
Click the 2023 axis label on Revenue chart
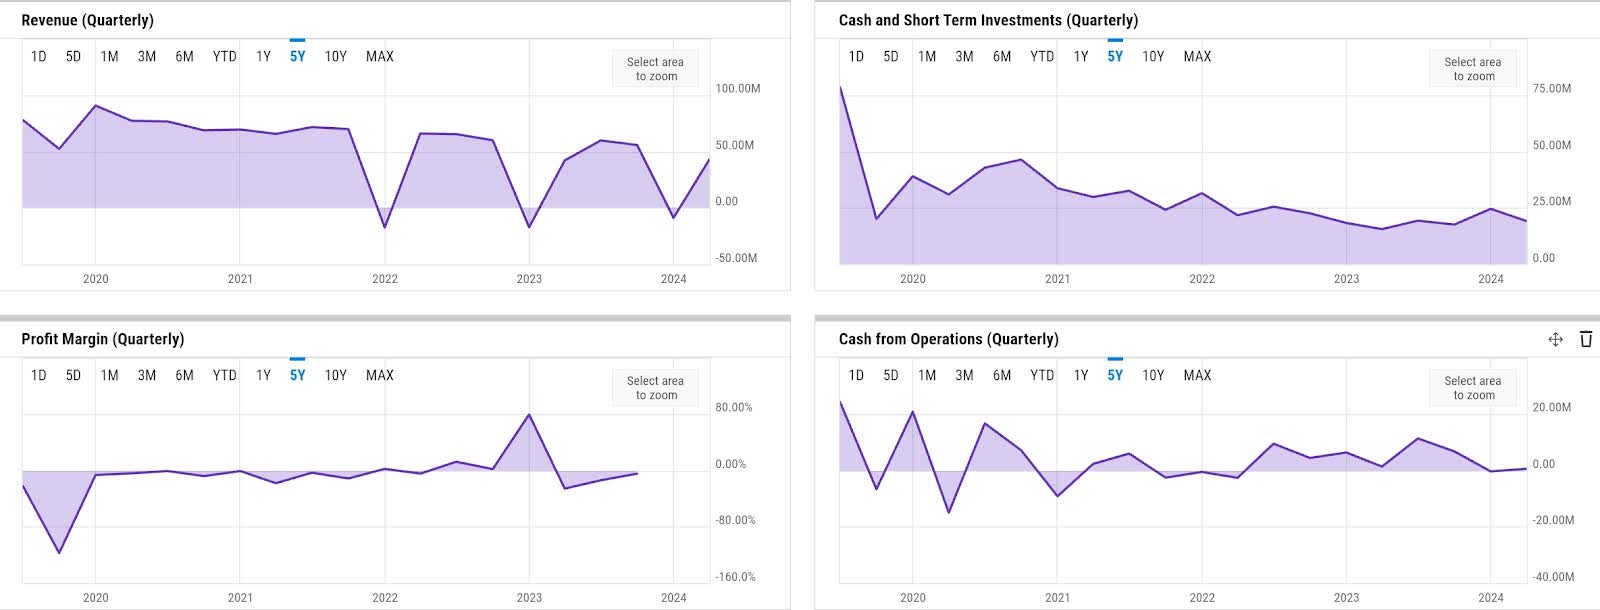click(528, 279)
